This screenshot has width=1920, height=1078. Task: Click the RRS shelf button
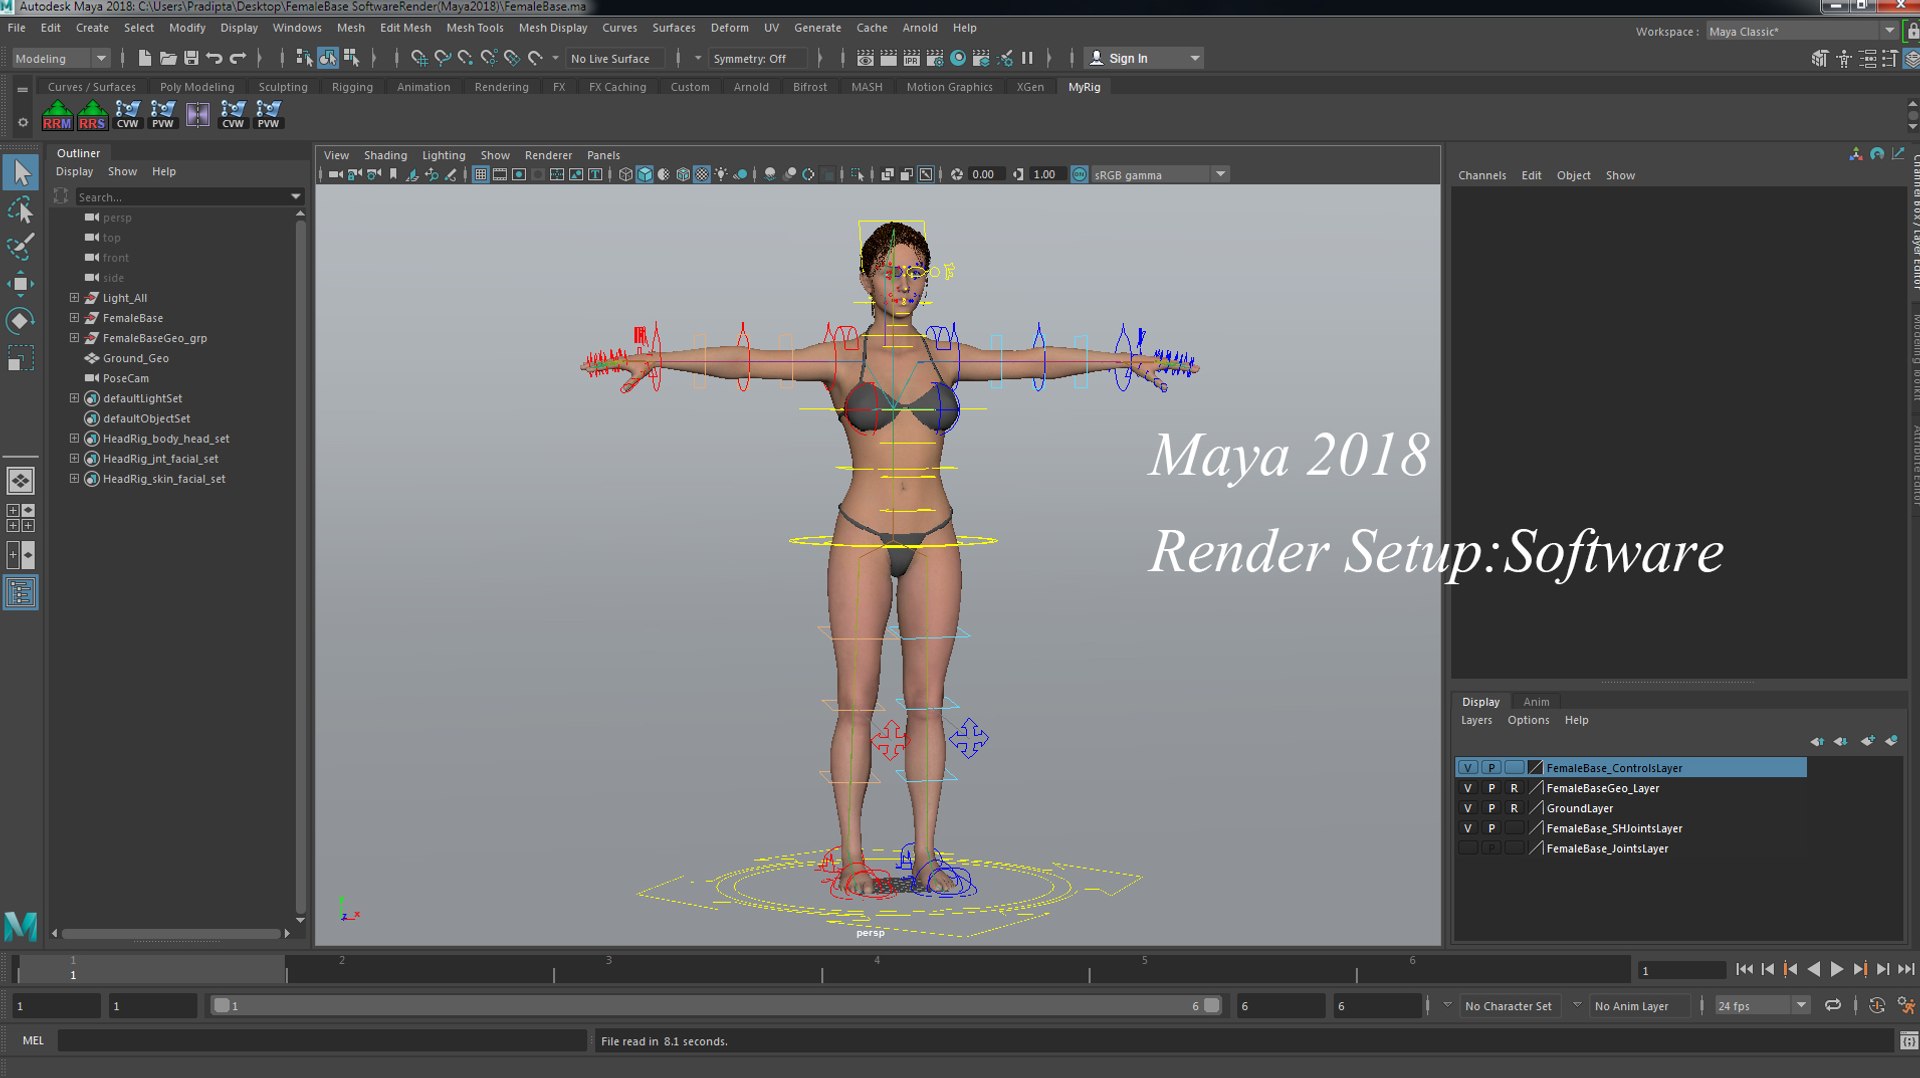point(92,115)
